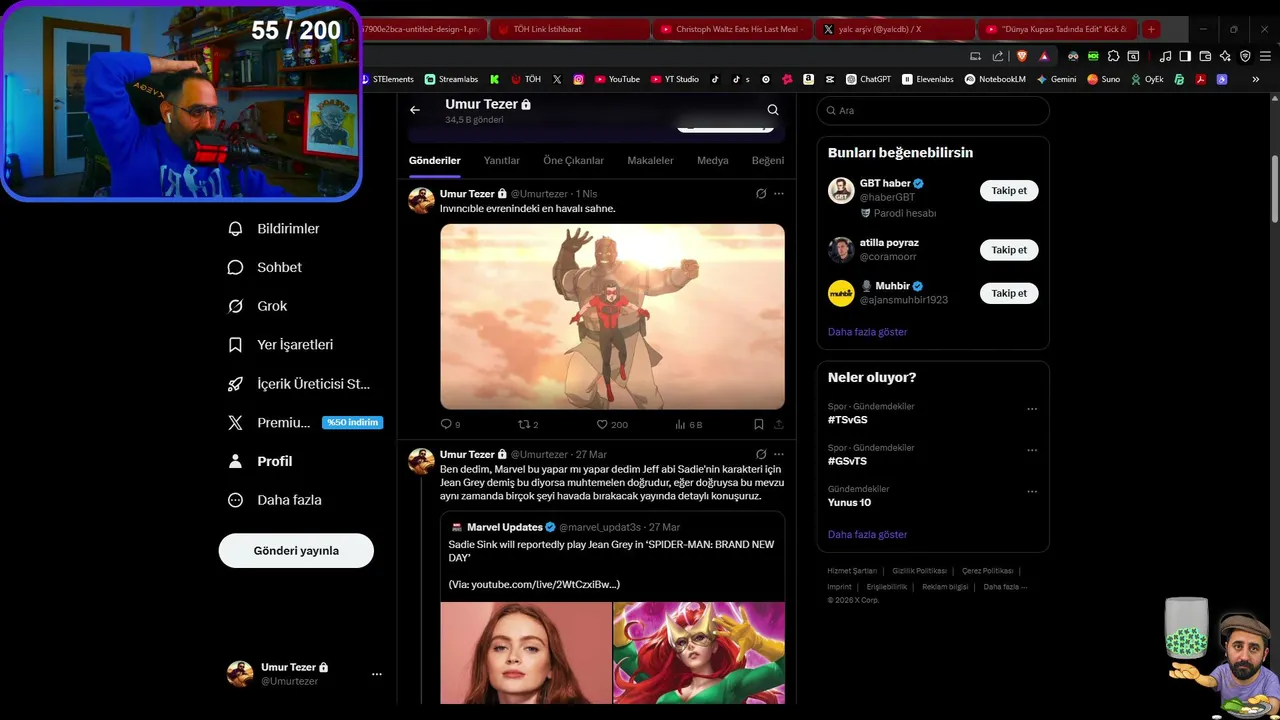The height and width of the screenshot is (720, 1280).
Task: Switch to Öne Çıkanlar tab
Action: pyautogui.click(x=573, y=160)
